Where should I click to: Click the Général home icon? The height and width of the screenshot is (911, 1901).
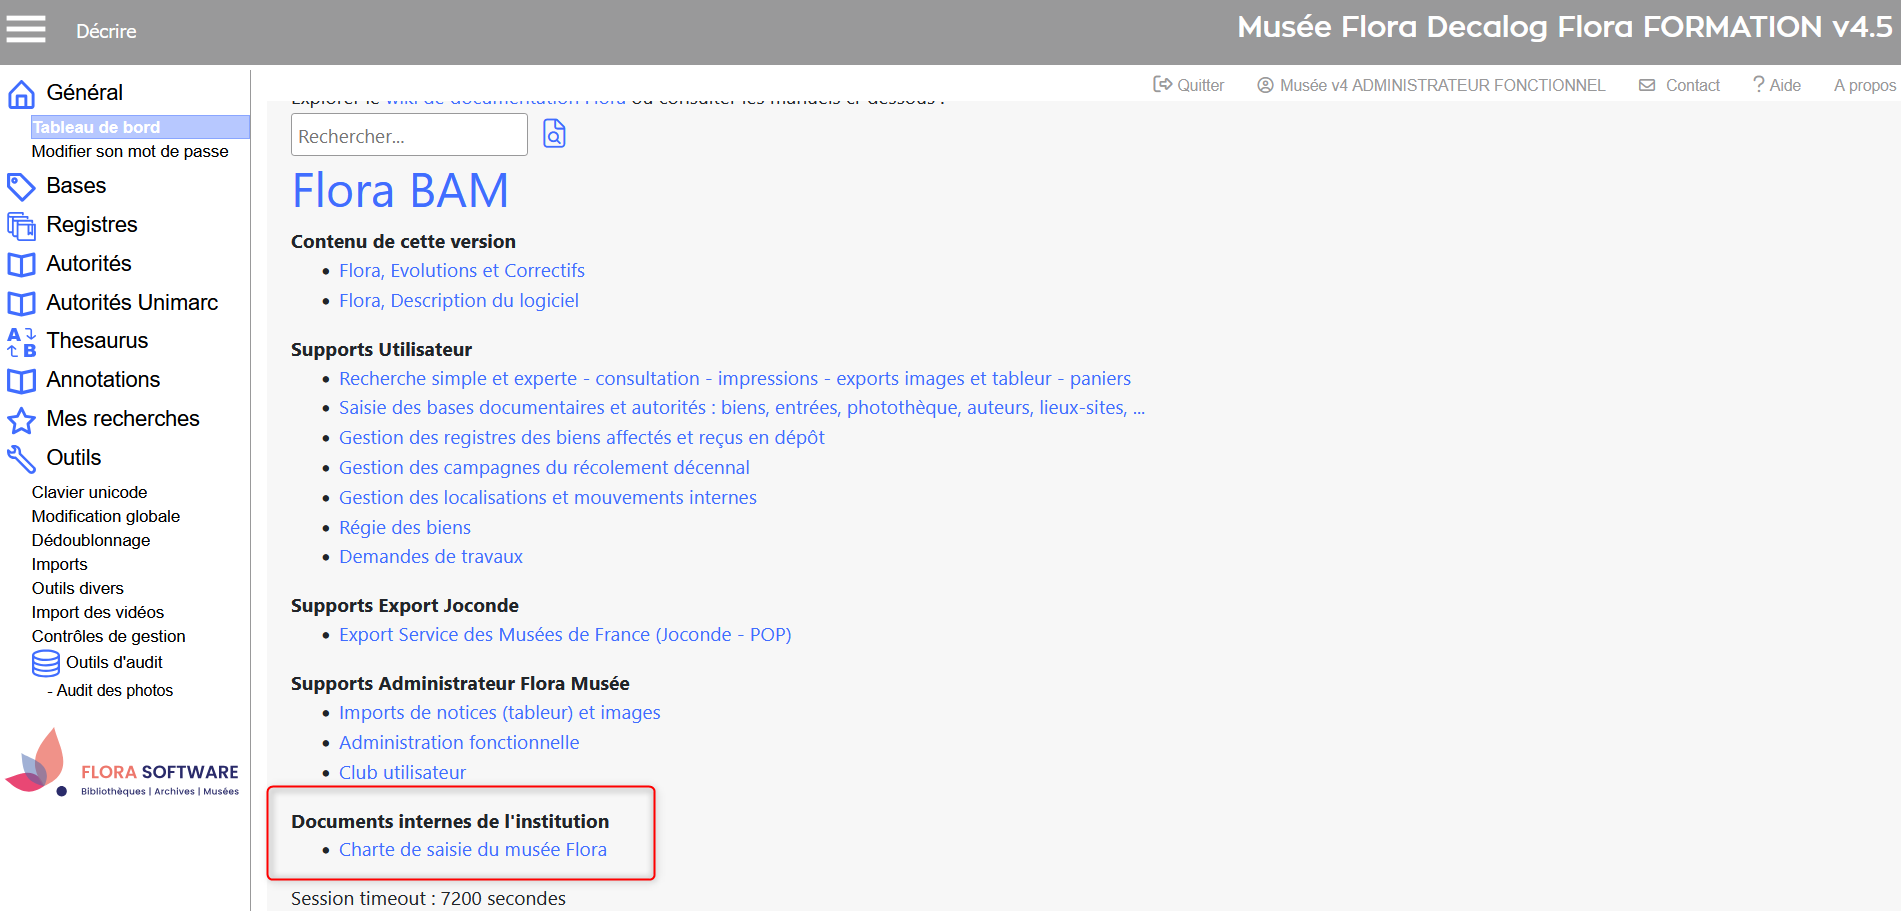tap(21, 94)
